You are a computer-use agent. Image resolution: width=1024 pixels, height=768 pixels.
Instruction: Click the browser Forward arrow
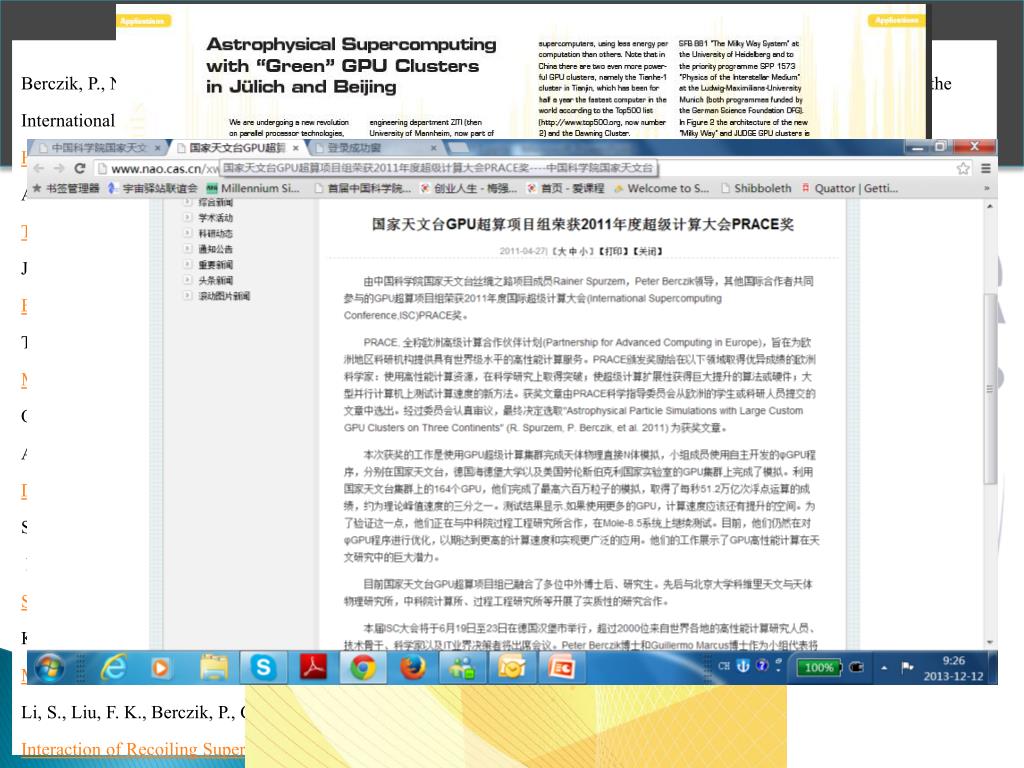pos(59,168)
